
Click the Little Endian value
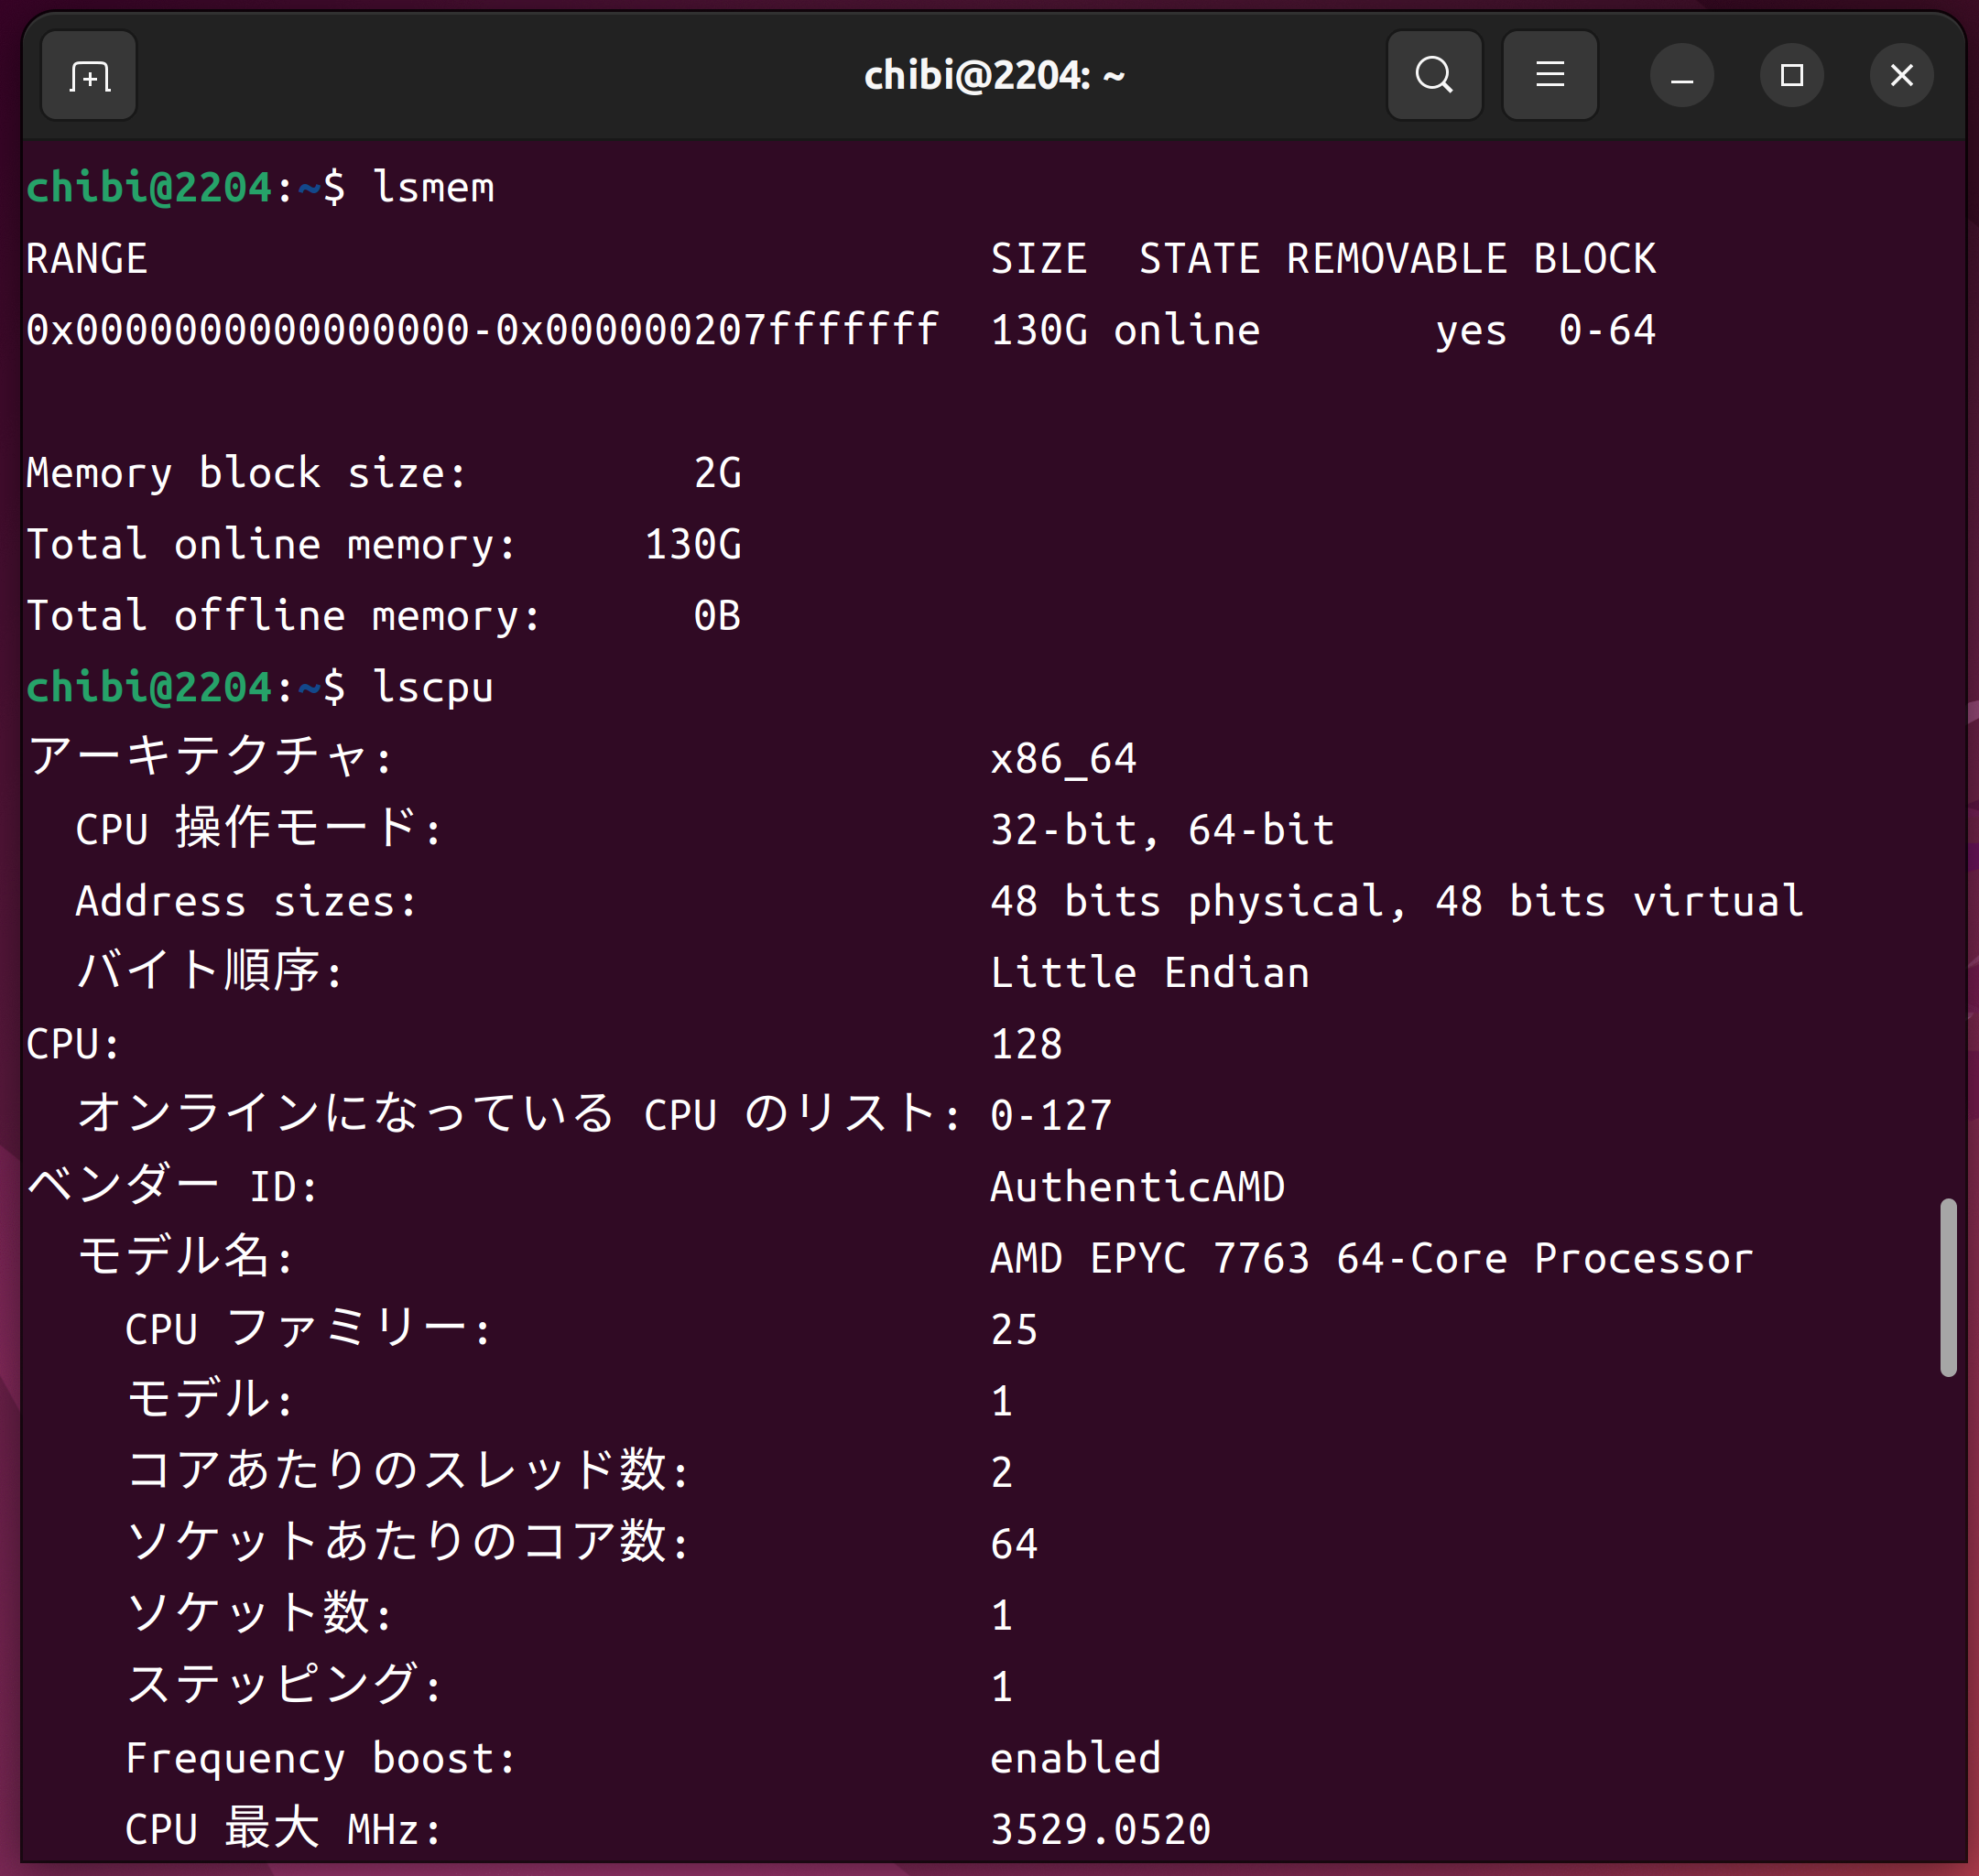(x=1149, y=973)
